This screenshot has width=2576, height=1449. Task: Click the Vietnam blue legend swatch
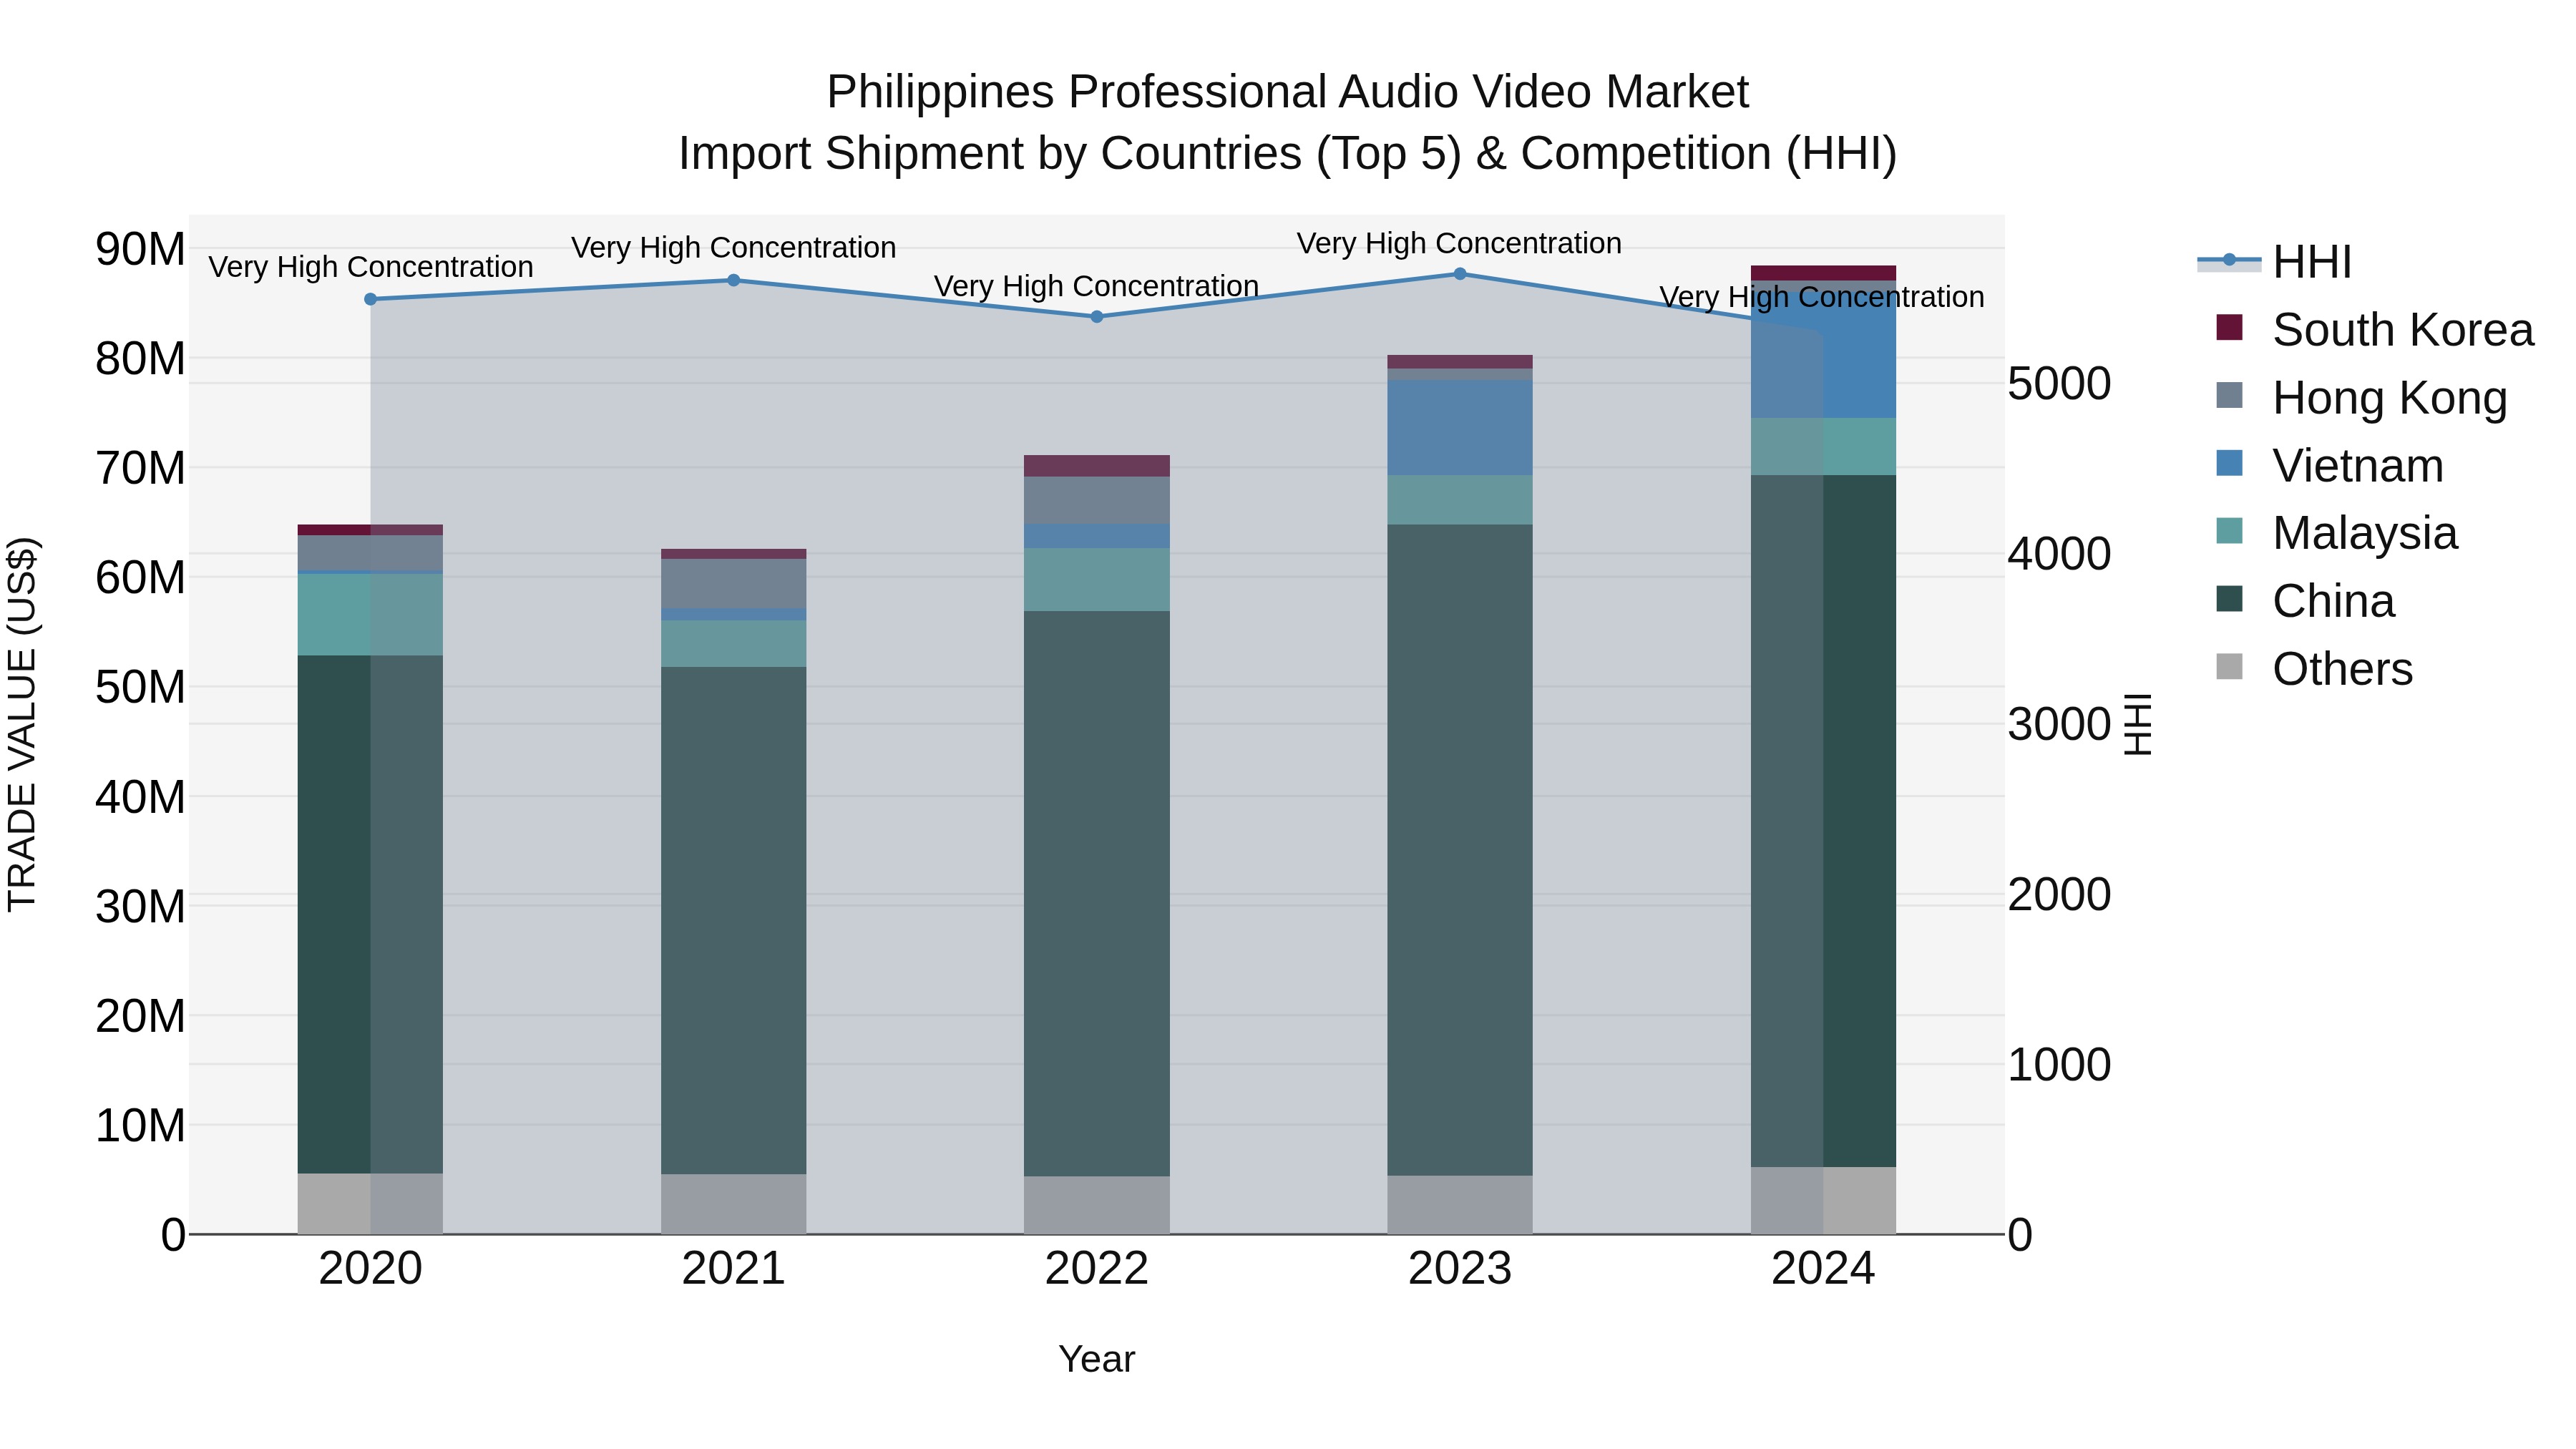click(x=2229, y=463)
